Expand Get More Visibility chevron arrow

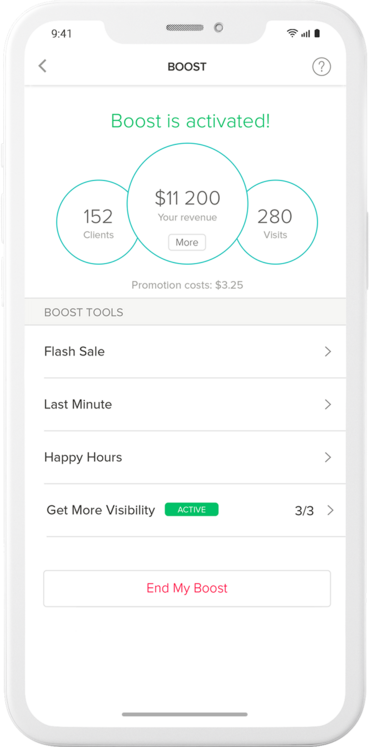pos(330,510)
